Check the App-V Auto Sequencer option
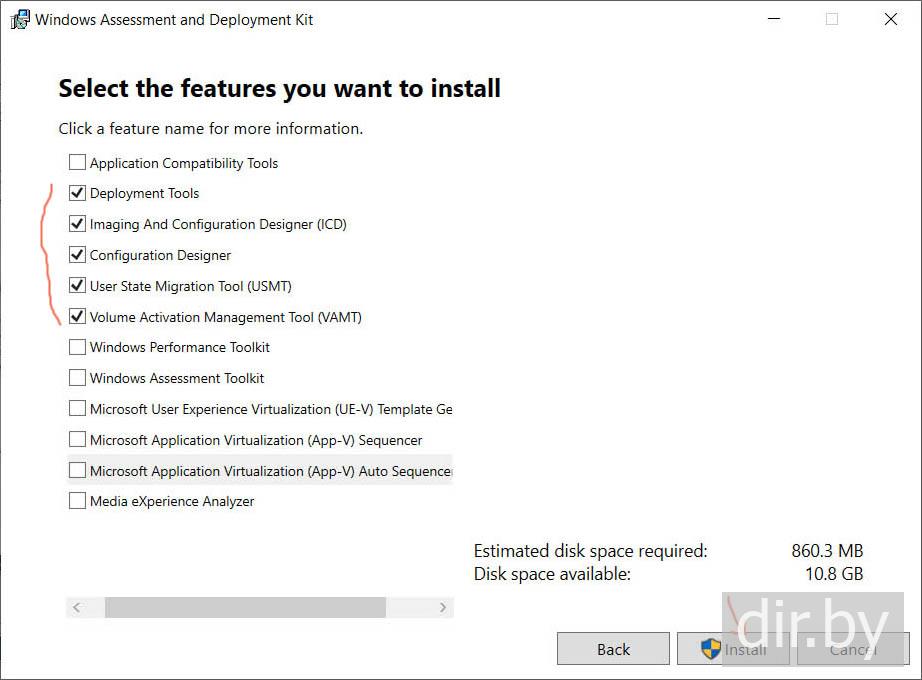 77,471
